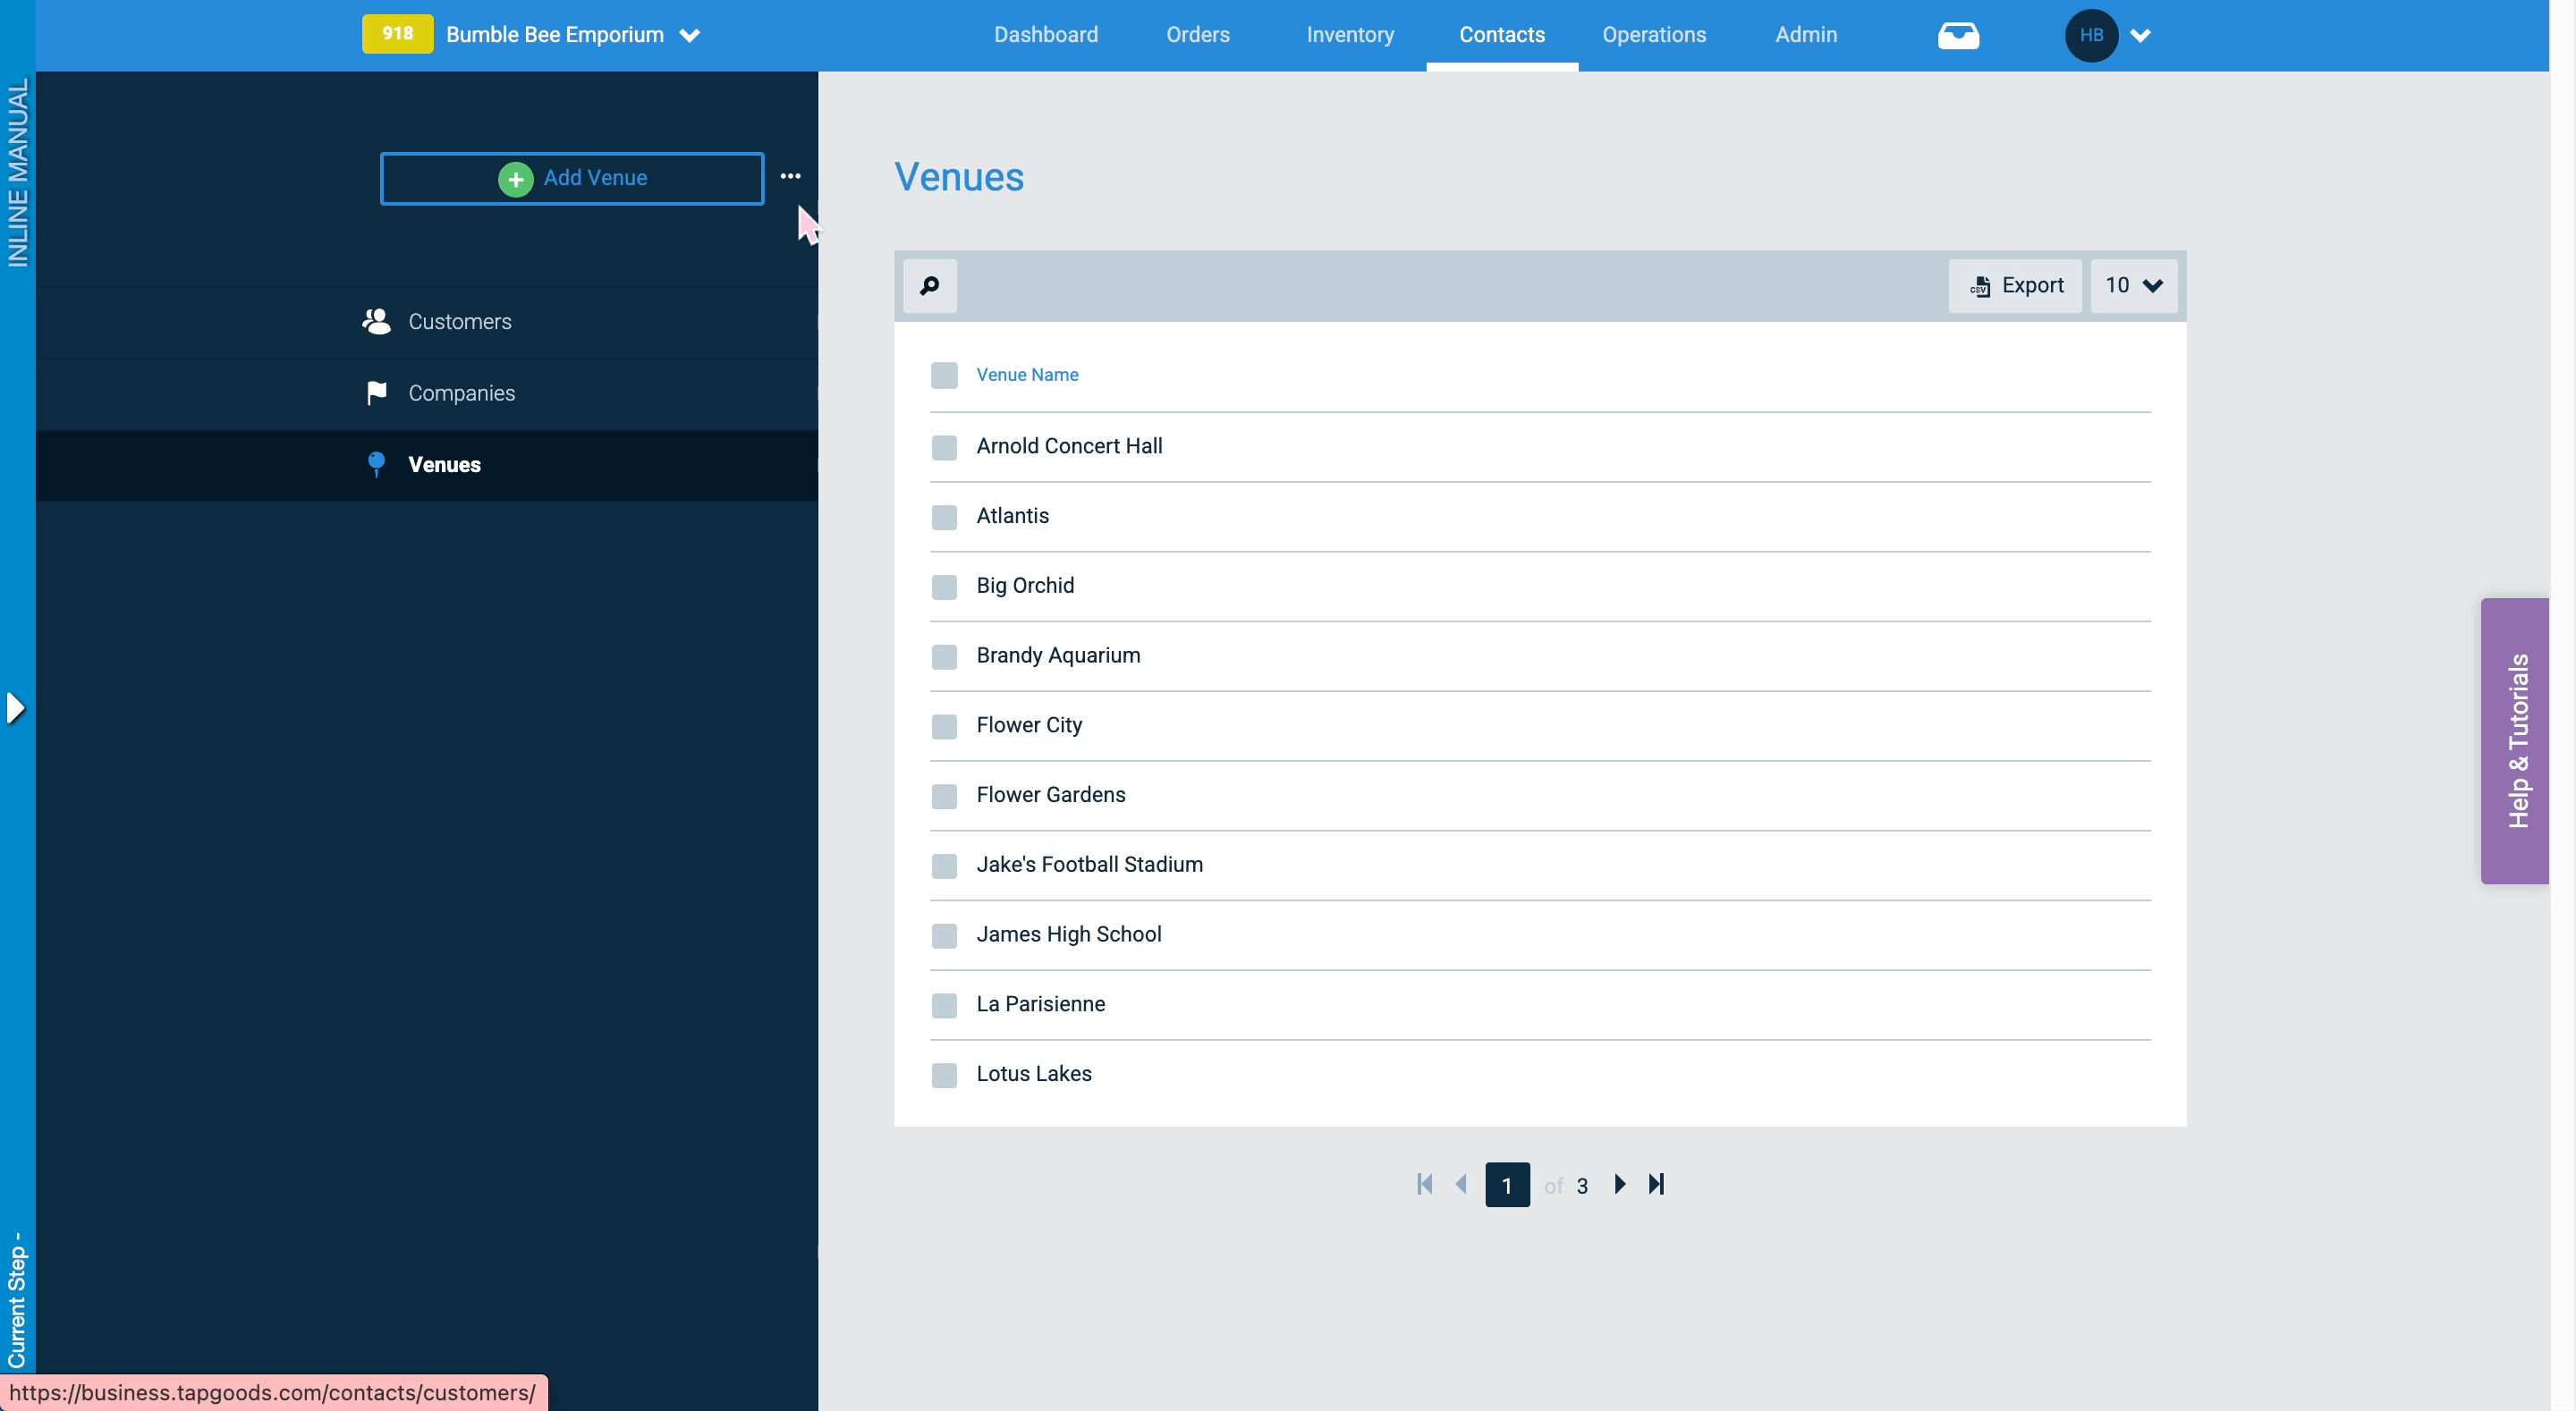Open Flower Gardens venue
2576x1411 pixels.
point(1051,795)
